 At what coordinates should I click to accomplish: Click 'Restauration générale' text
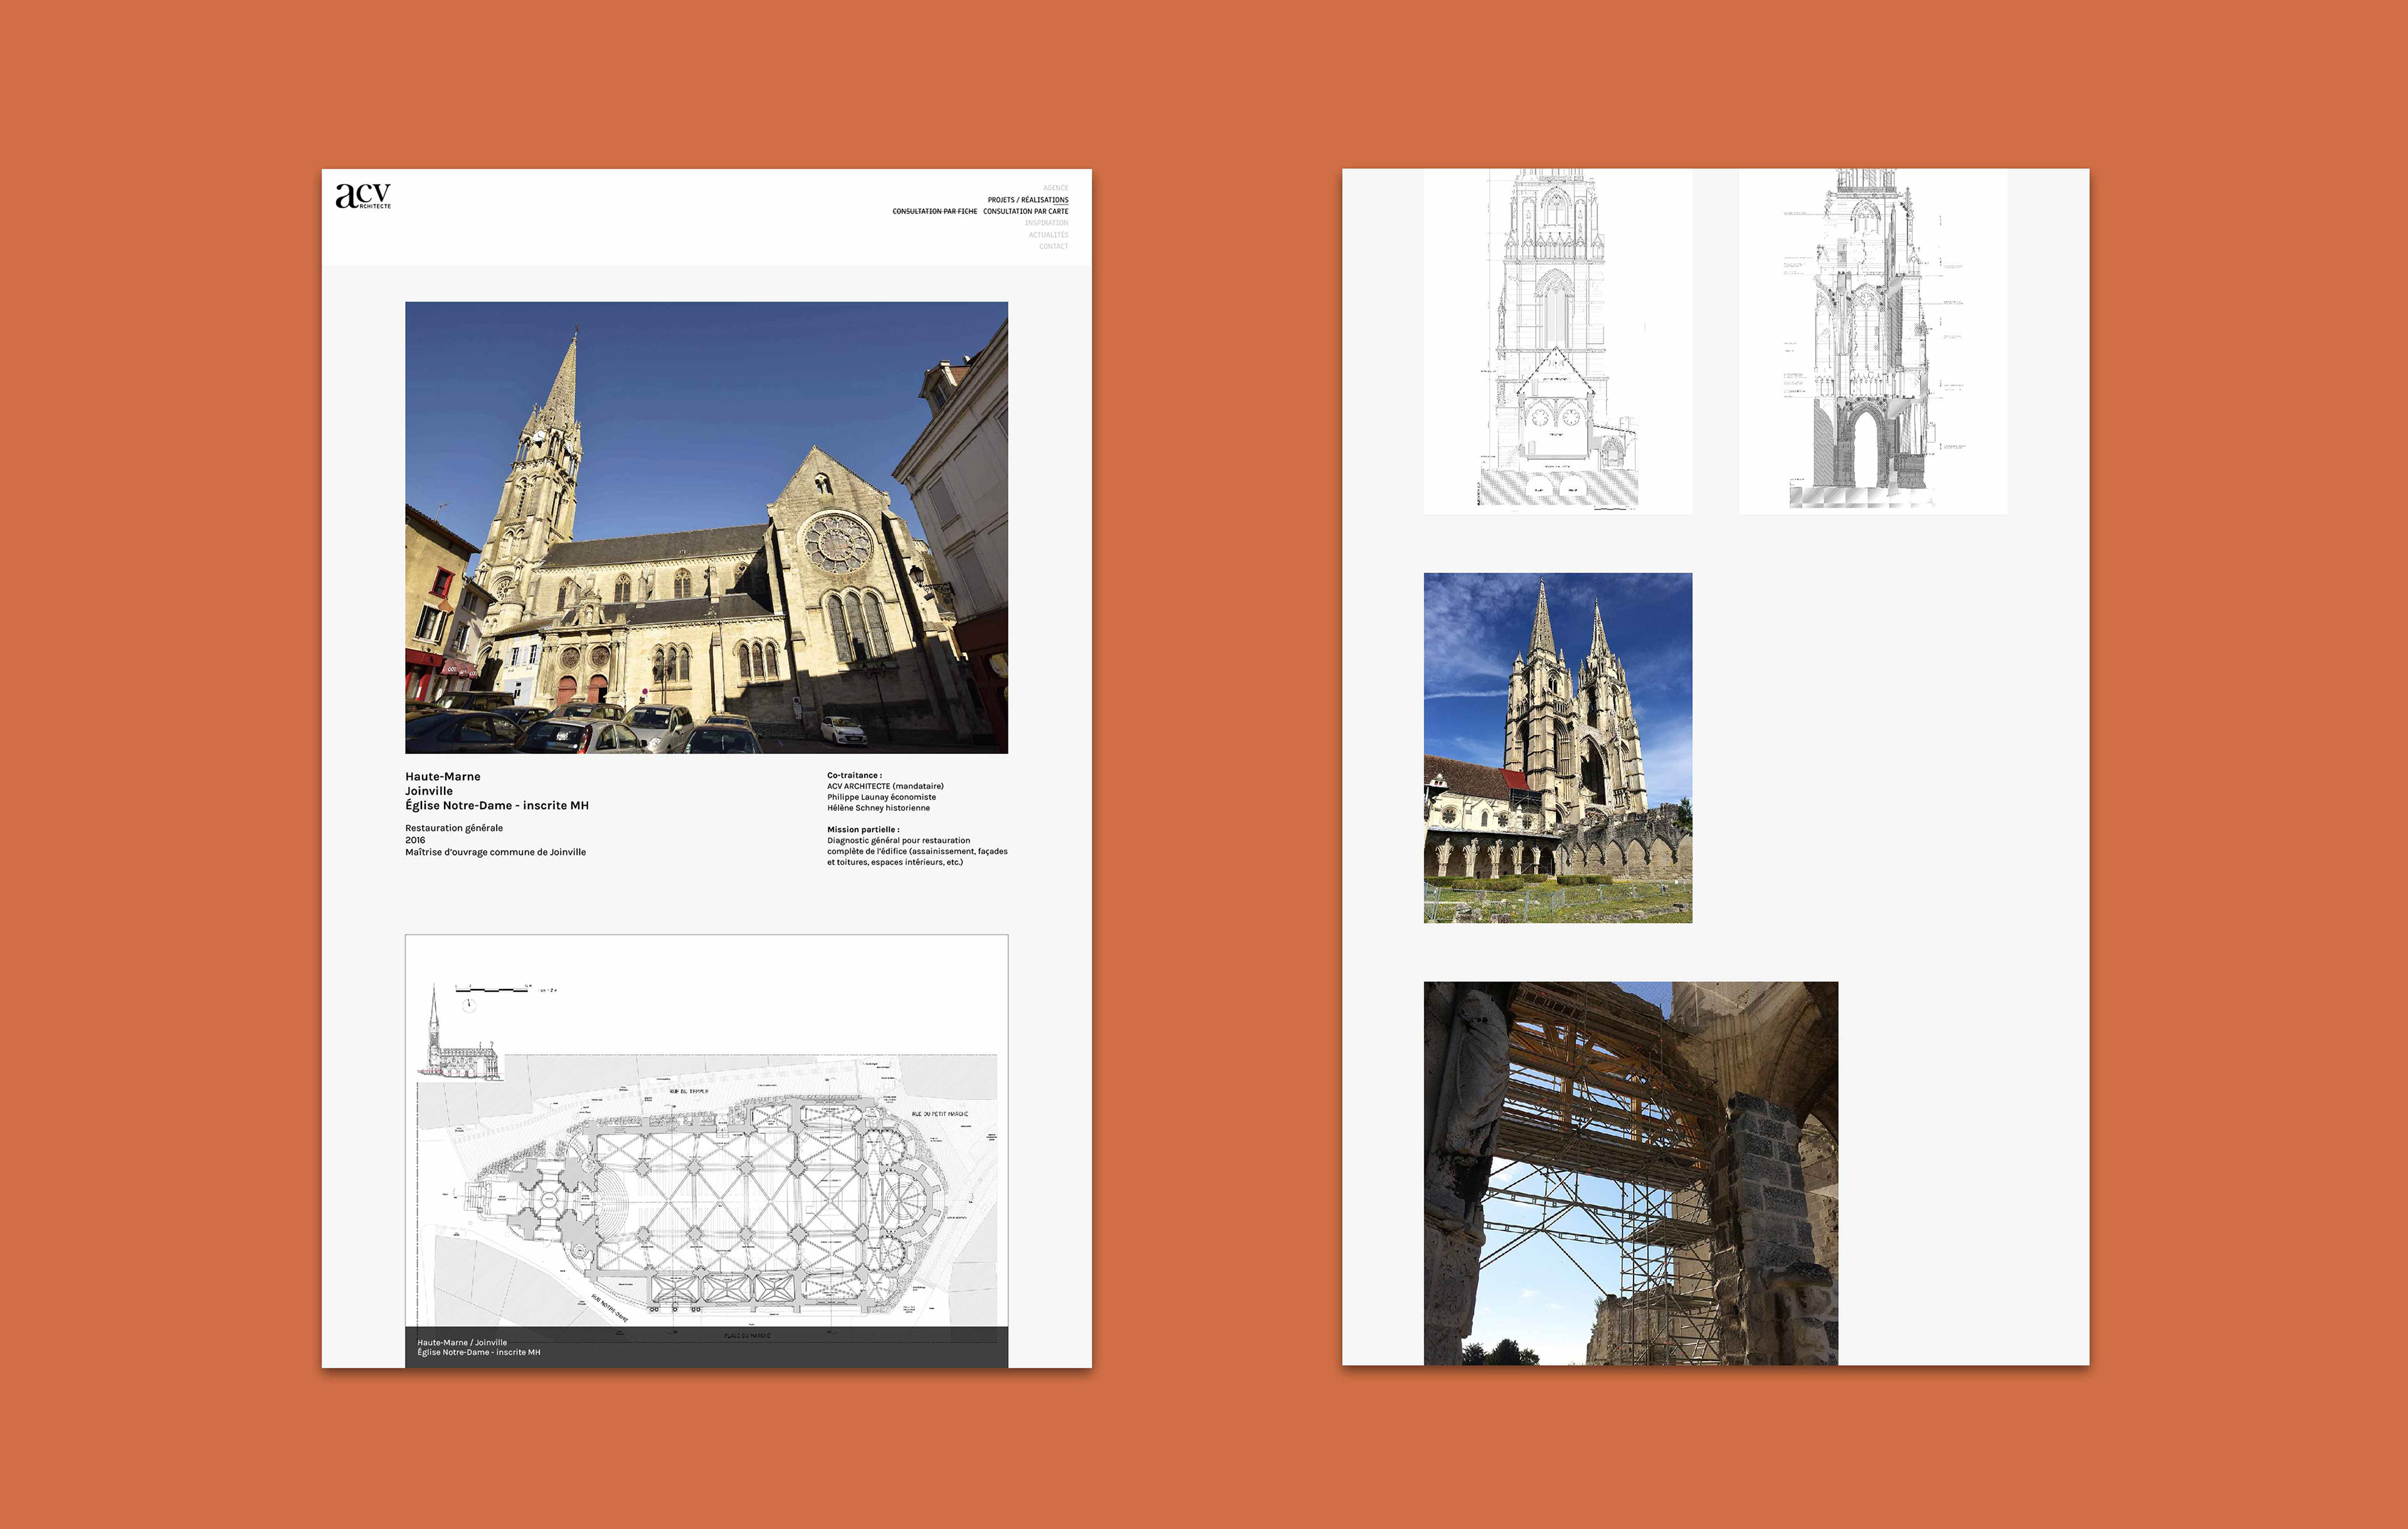click(454, 828)
